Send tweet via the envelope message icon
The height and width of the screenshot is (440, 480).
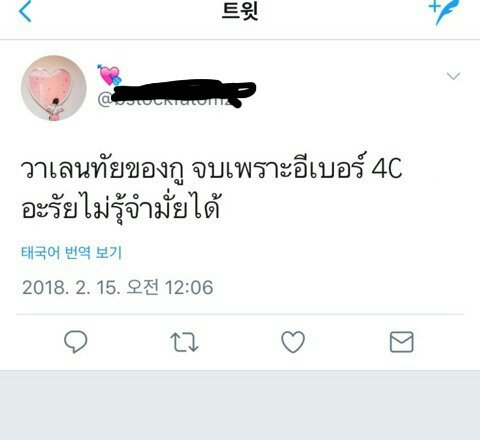[x=402, y=342]
